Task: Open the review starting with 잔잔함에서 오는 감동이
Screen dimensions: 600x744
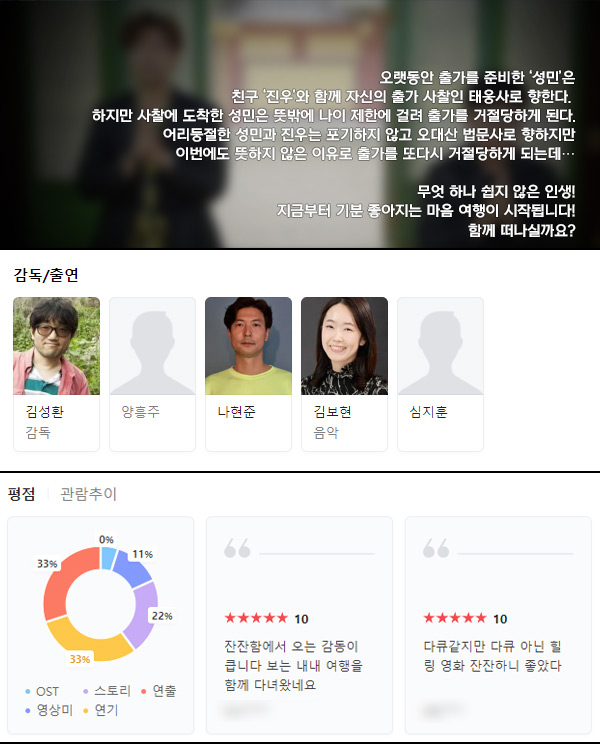Action: coord(299,625)
